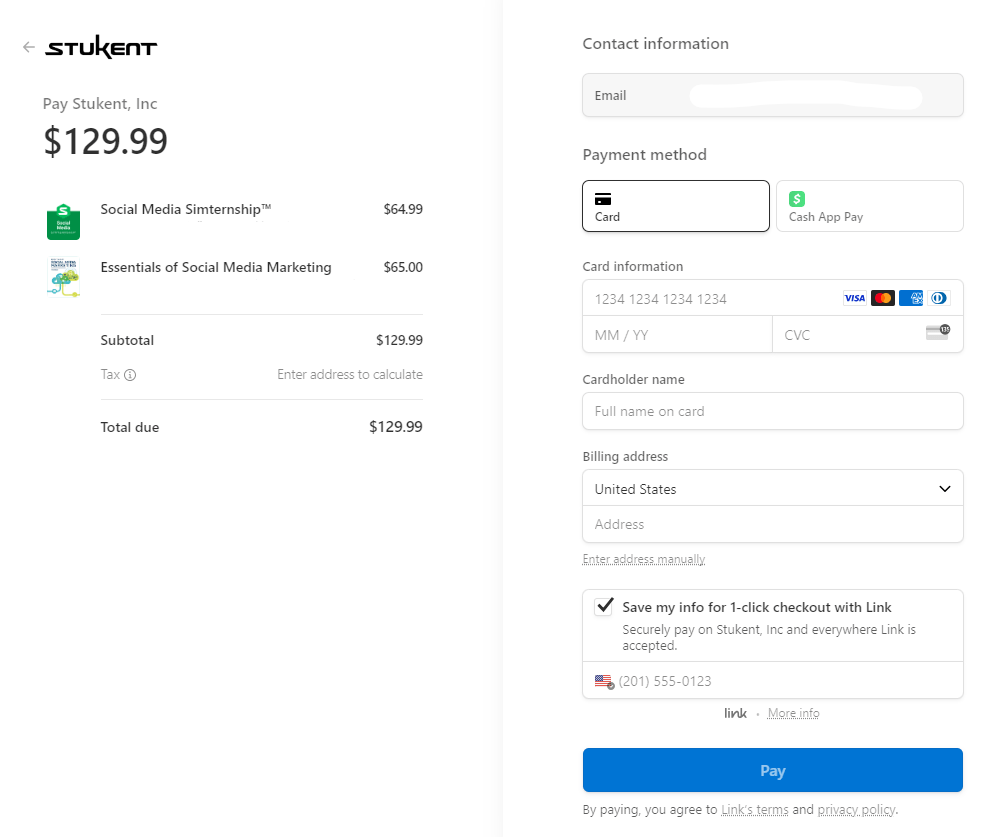
Task: Click the Visa card brand icon
Action: (854, 297)
